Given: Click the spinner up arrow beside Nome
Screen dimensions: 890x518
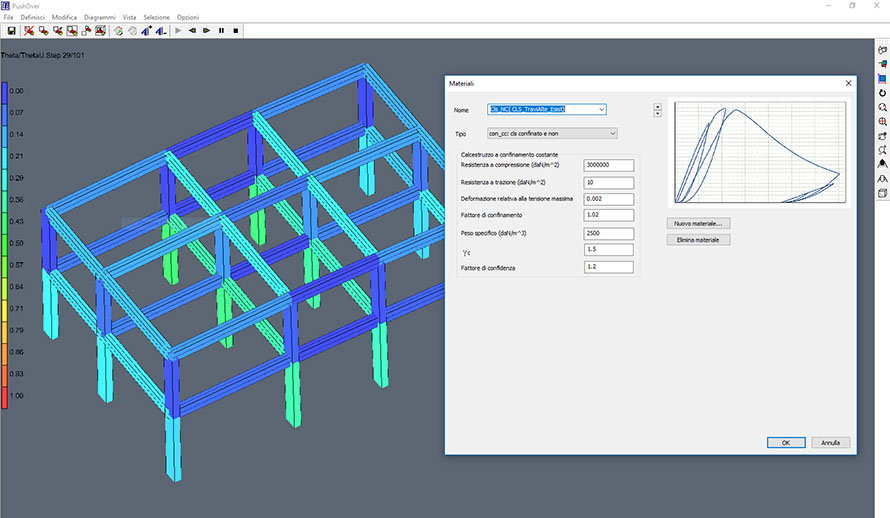Looking at the screenshot, I should pos(657,106).
